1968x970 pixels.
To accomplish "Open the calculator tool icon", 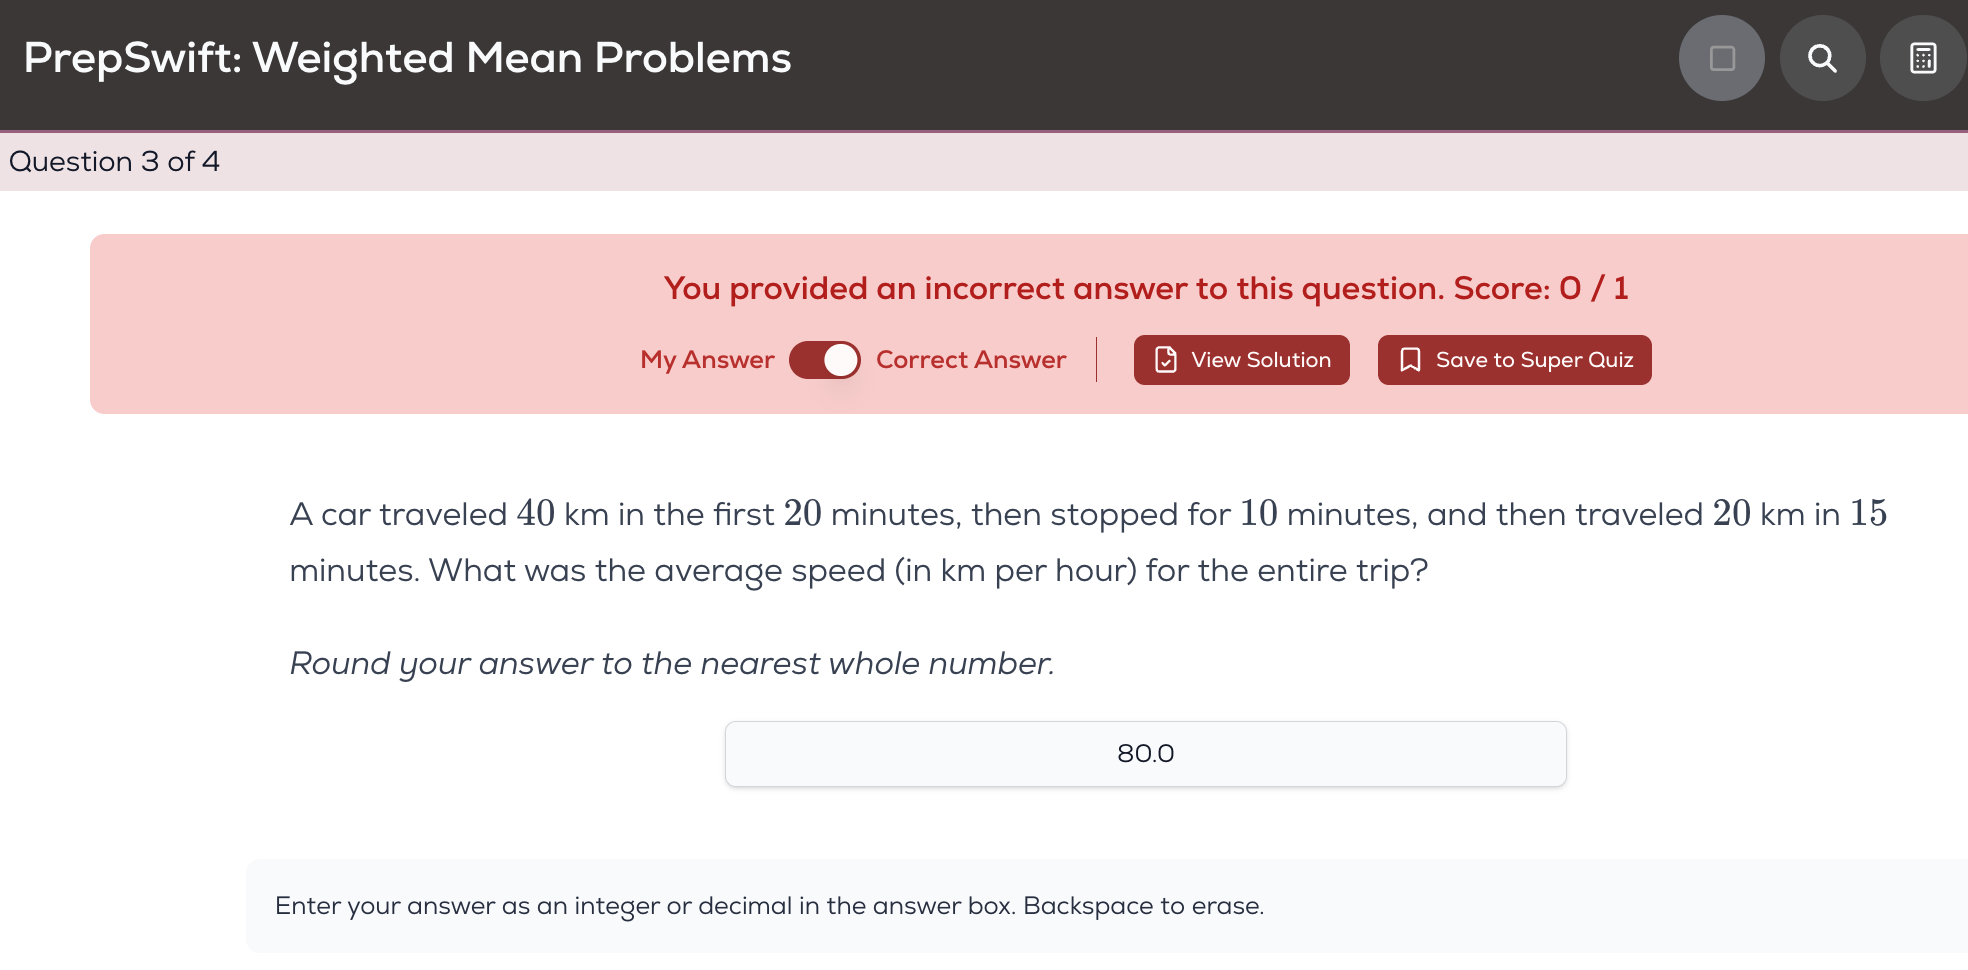I will (1922, 58).
